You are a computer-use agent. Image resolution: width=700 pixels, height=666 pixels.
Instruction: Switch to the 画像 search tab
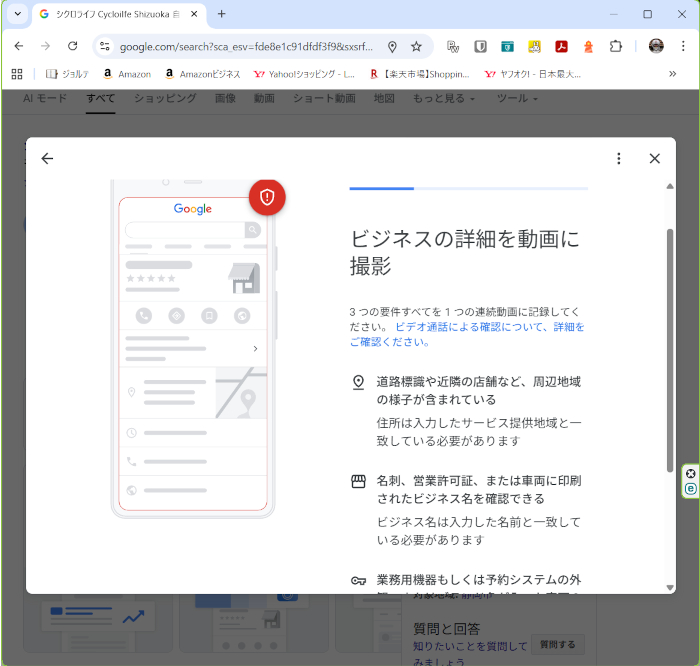(225, 99)
